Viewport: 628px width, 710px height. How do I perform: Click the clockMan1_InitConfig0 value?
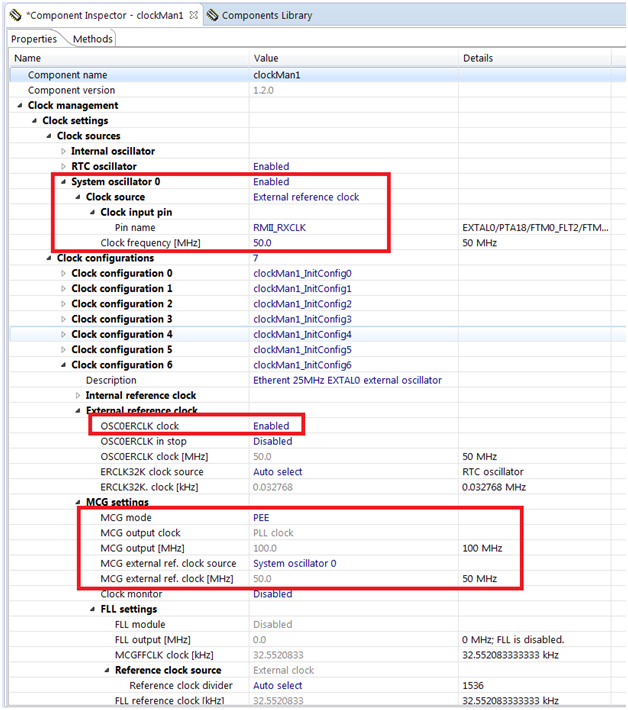click(x=302, y=273)
